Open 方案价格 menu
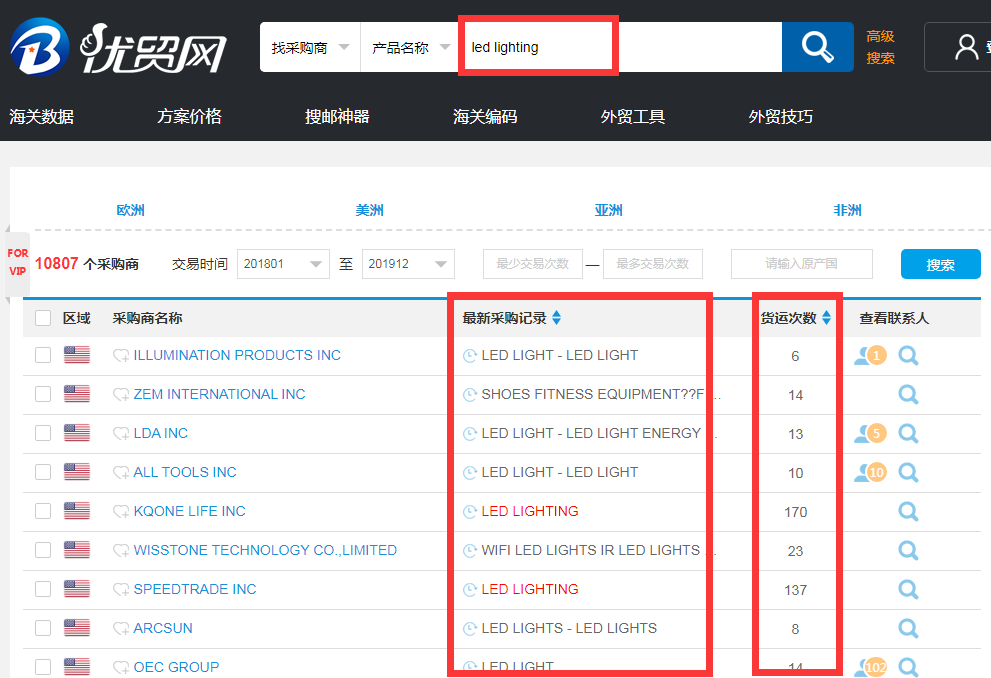This screenshot has width=991, height=678. pos(190,117)
